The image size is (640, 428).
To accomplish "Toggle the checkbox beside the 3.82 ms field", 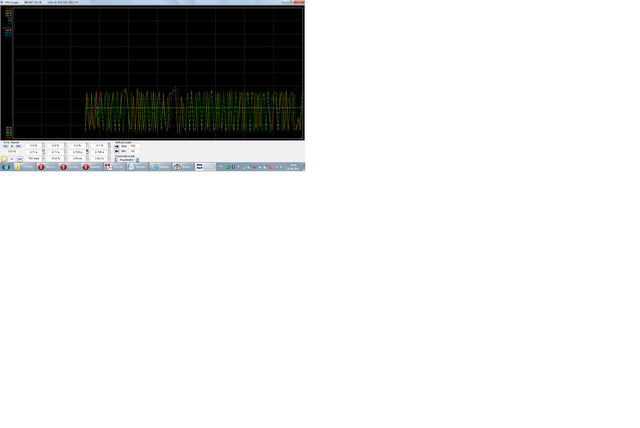I will [x=109, y=158].
